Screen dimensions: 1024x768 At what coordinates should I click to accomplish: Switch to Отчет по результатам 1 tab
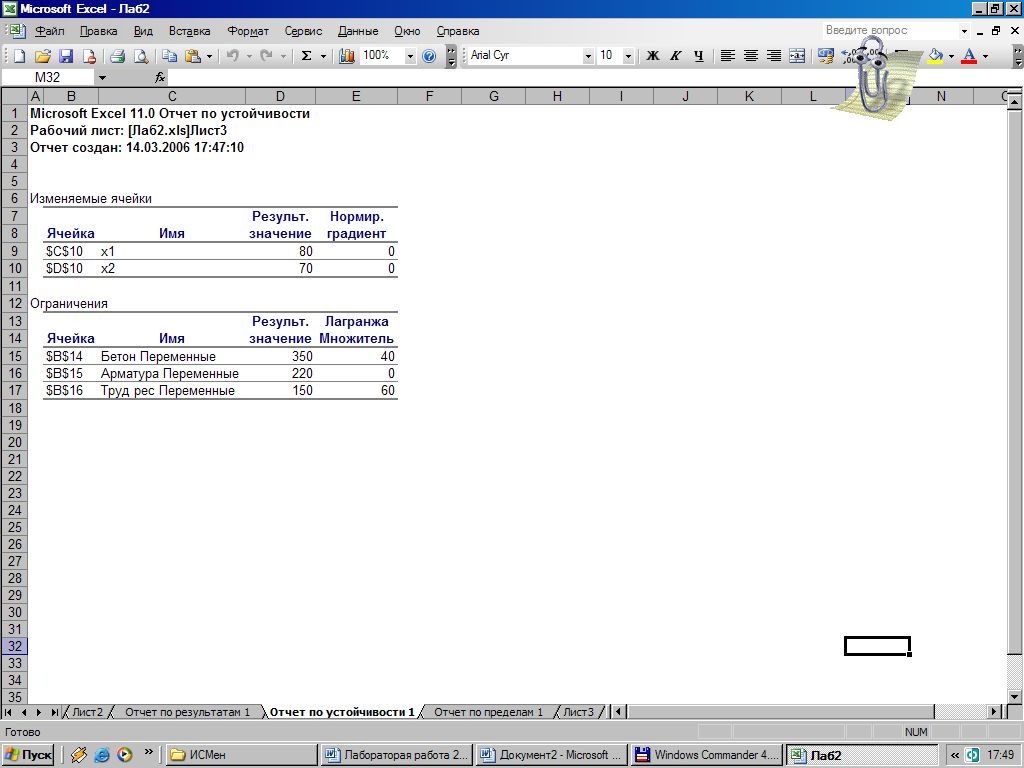(x=187, y=712)
